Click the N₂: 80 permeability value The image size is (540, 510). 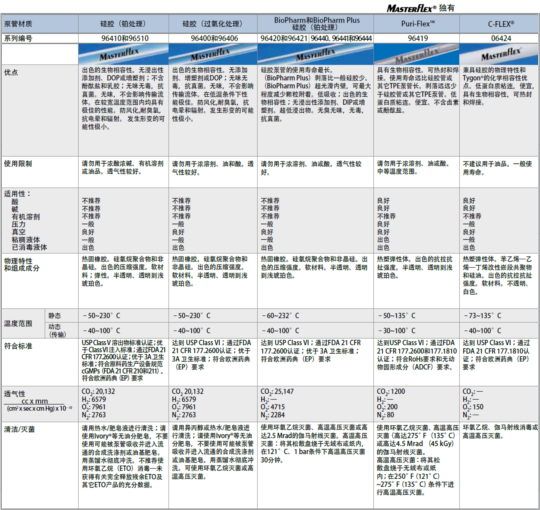[x=386, y=415]
